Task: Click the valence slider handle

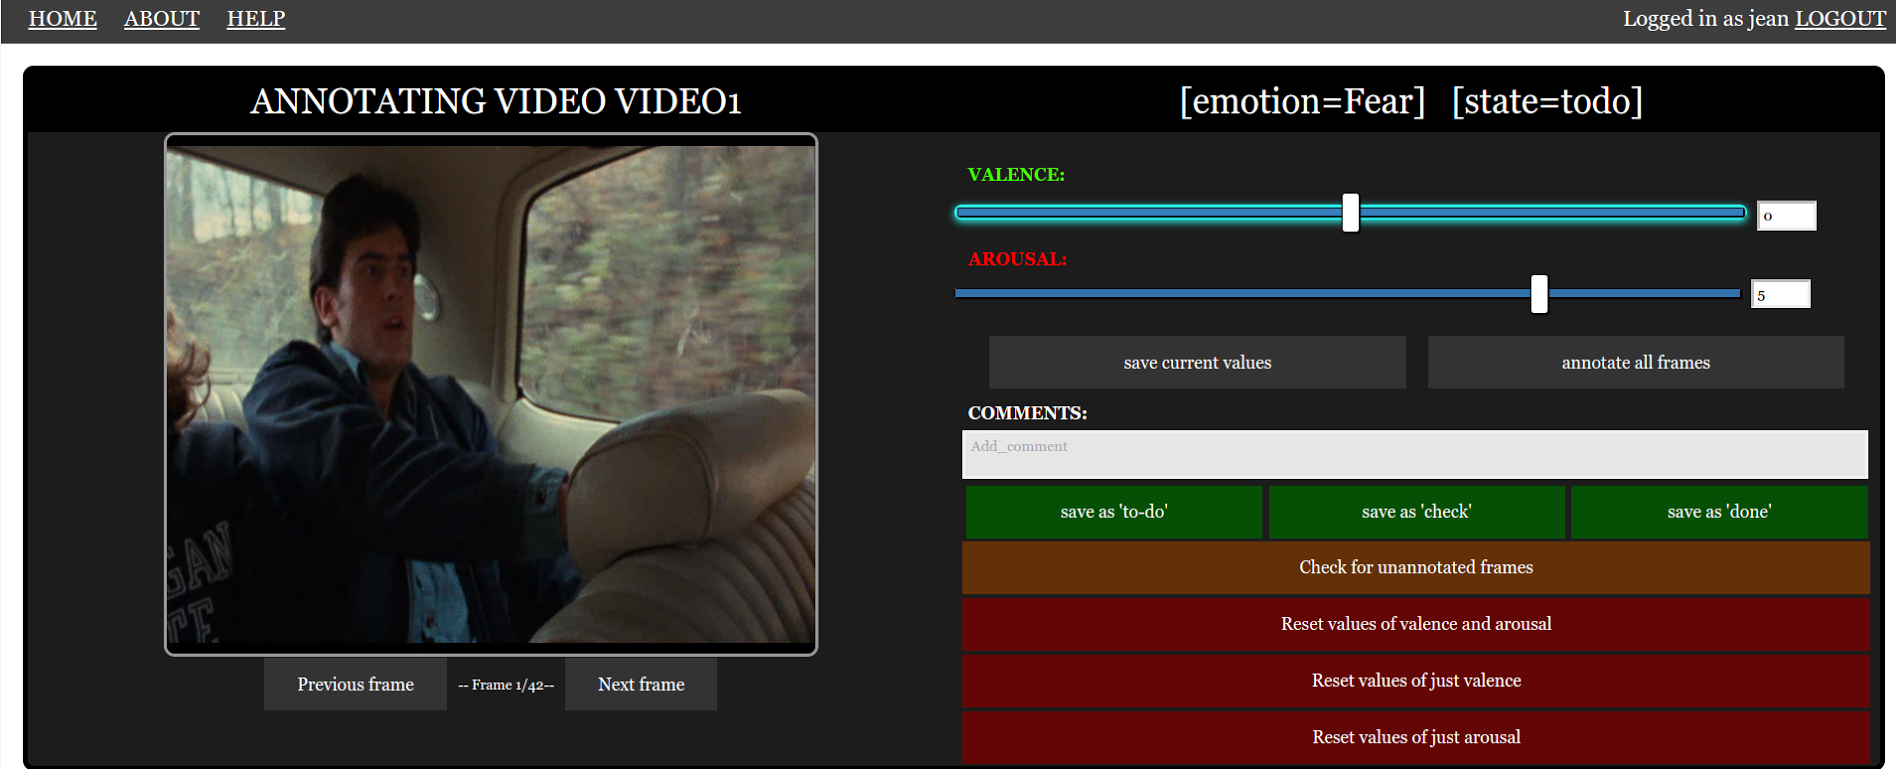Action: [1350, 213]
